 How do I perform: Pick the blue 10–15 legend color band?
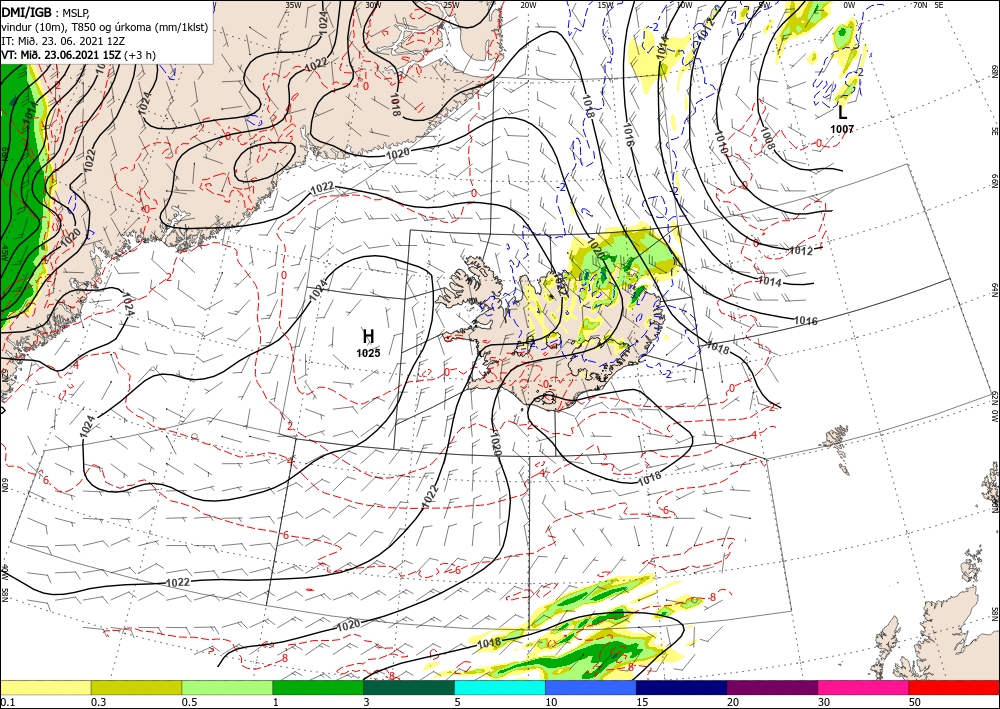(591, 687)
